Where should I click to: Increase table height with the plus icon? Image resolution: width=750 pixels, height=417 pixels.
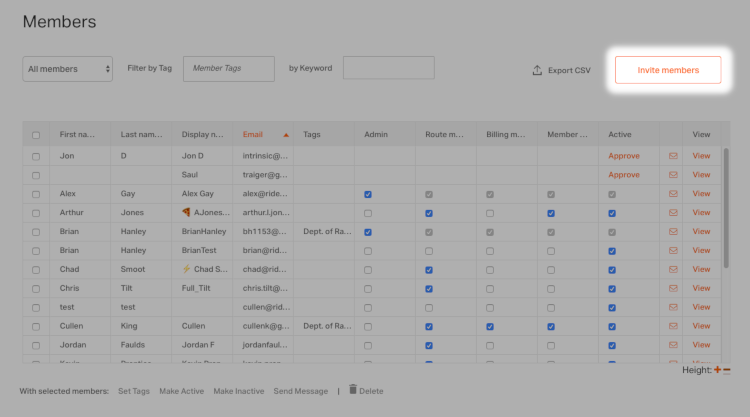(717, 370)
